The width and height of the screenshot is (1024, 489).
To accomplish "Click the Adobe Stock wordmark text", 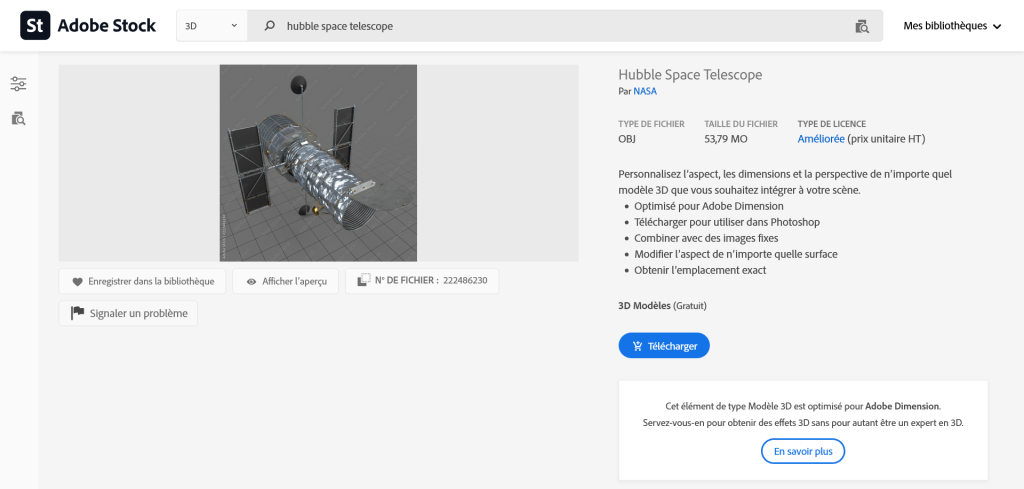I will click(x=106, y=26).
